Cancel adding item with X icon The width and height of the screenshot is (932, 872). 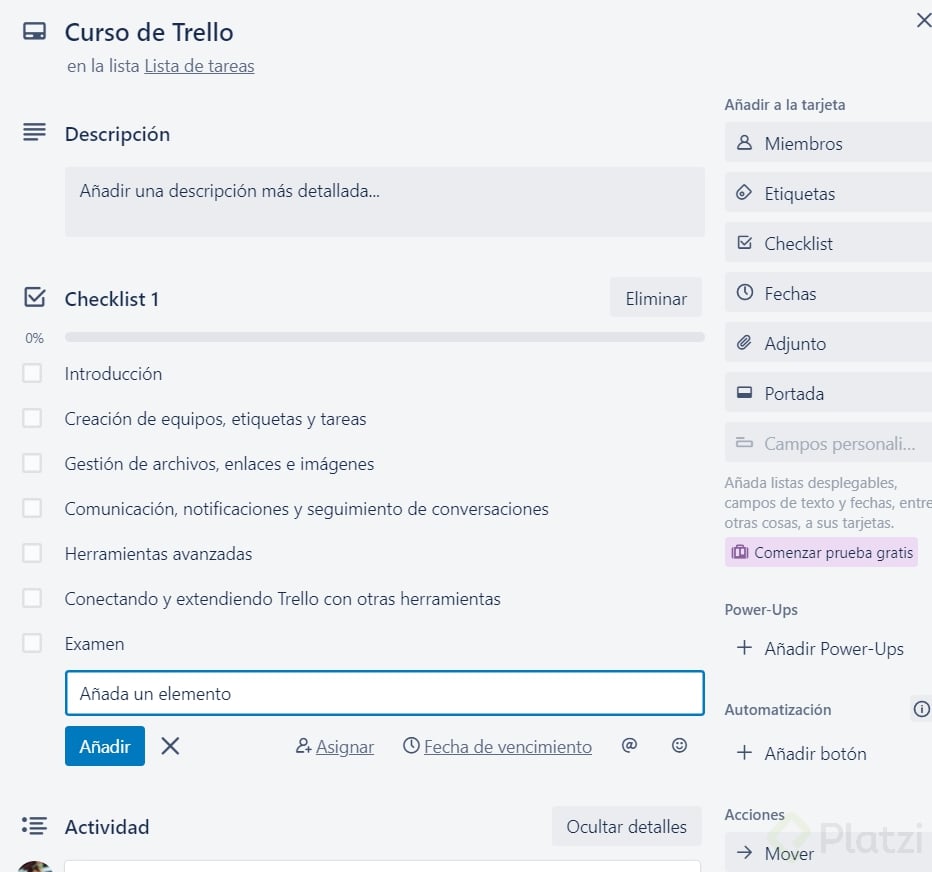[171, 746]
